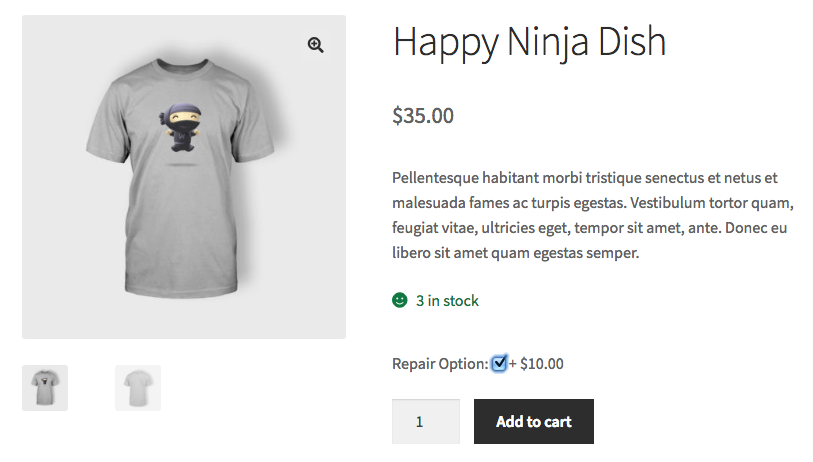Focus the quantity input field
Viewport: 813px width, 462px height.
click(426, 421)
